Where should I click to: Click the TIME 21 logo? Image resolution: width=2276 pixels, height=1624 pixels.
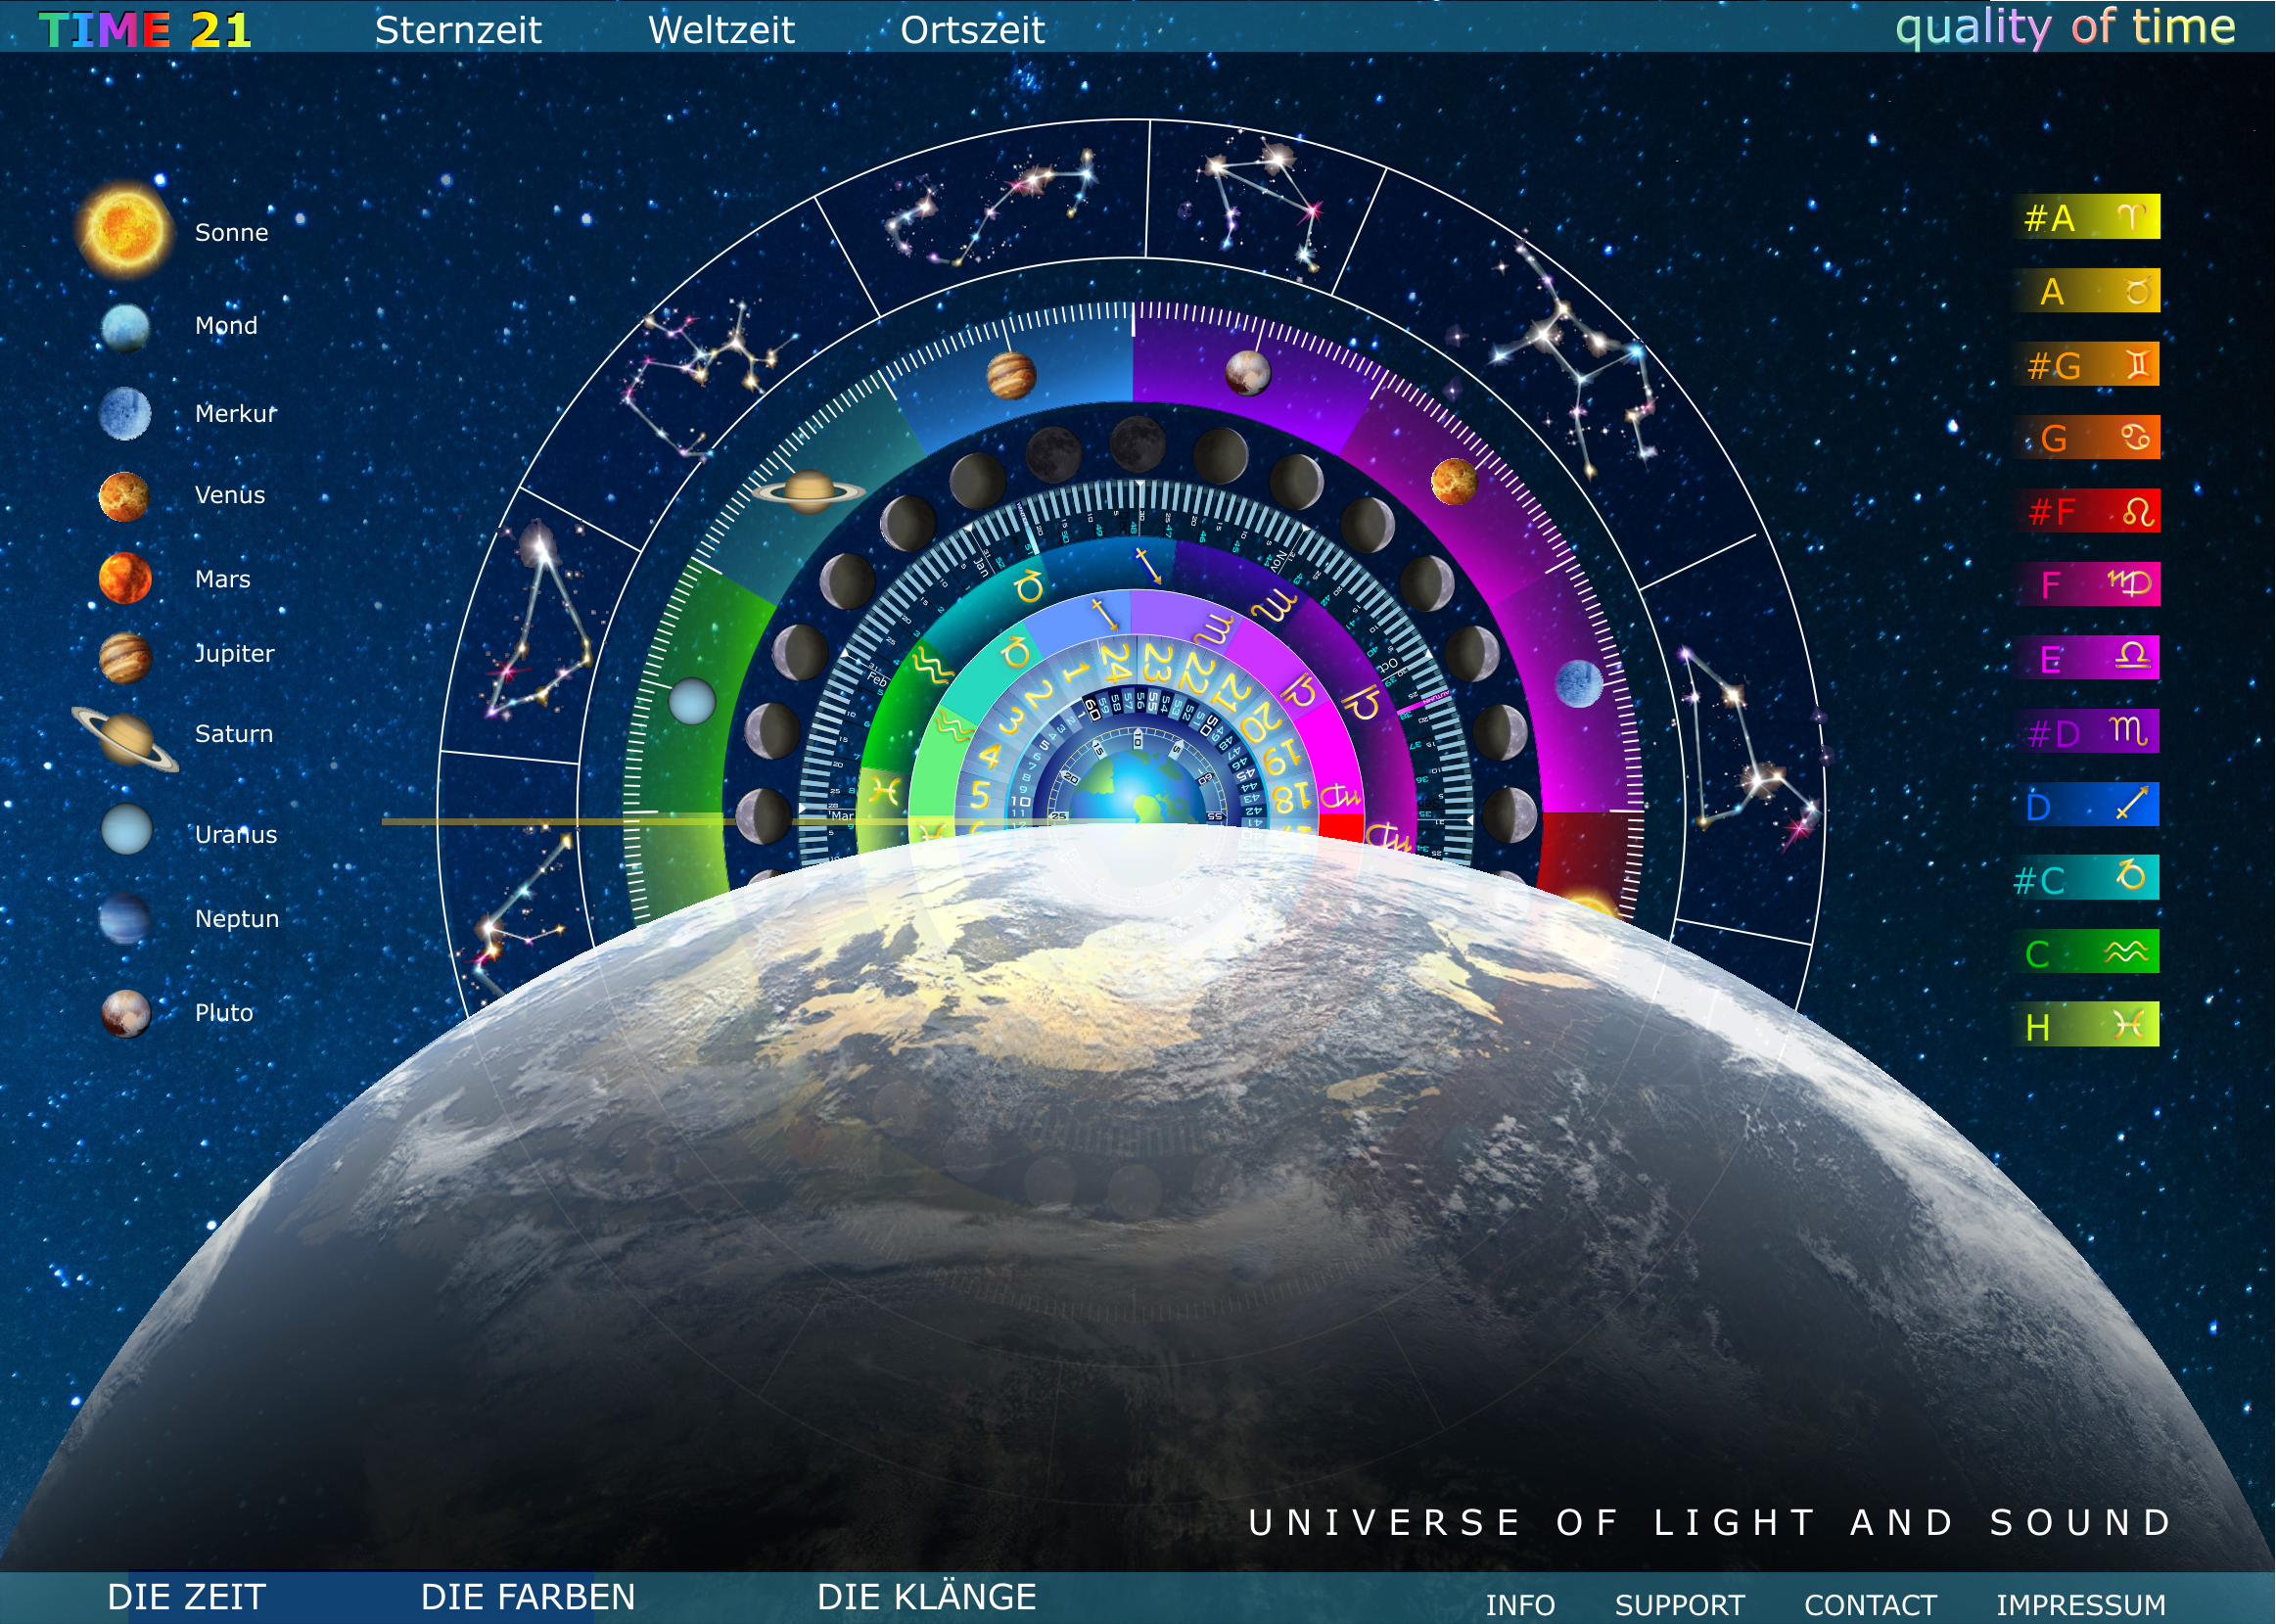pyautogui.click(x=145, y=30)
